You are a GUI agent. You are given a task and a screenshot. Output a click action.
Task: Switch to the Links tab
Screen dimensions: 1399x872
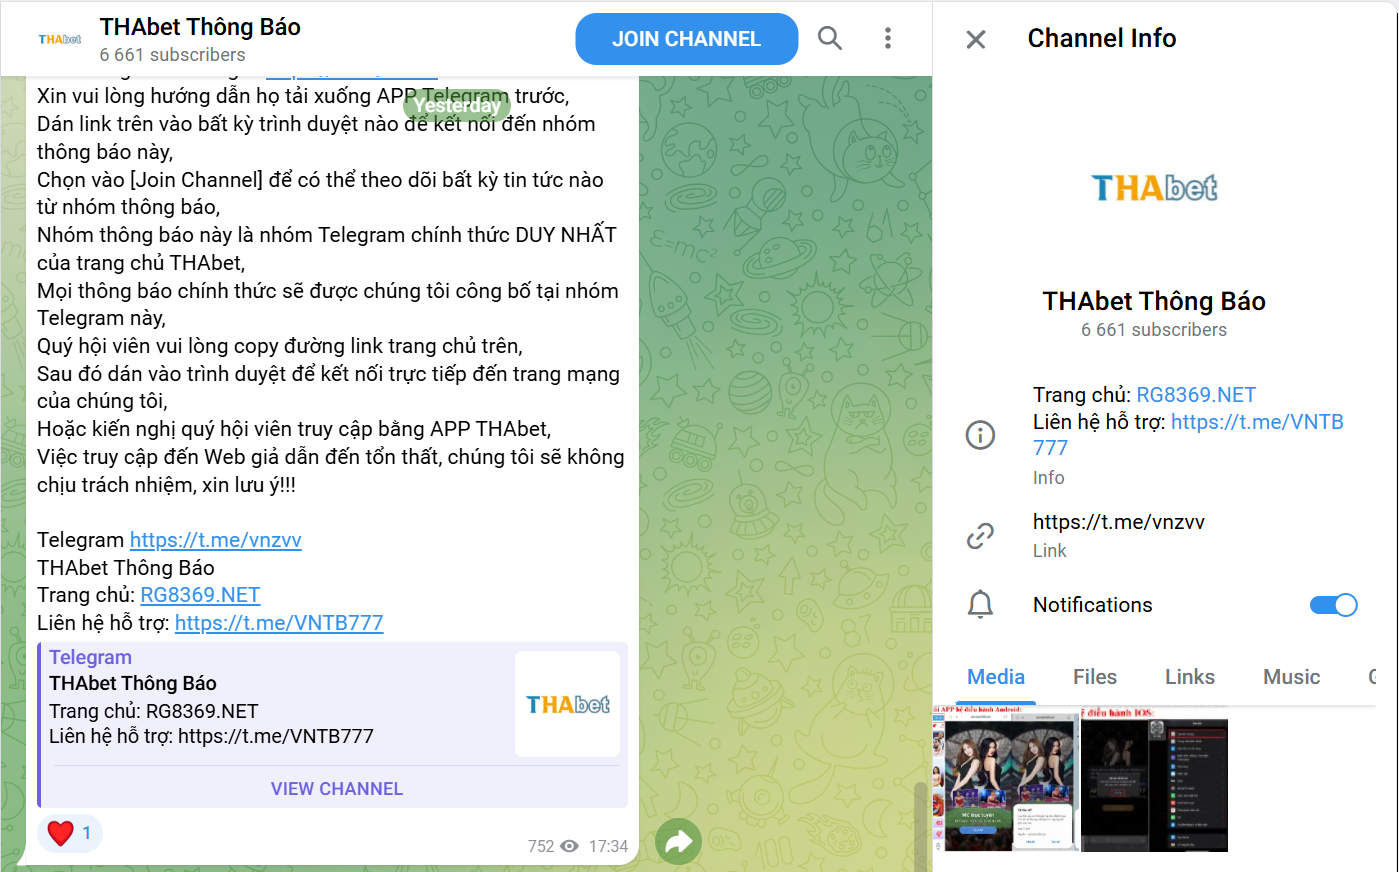(1190, 677)
